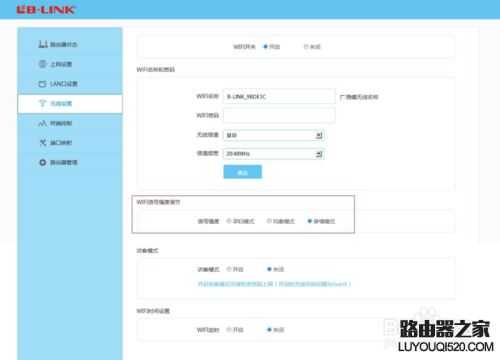Screen dimensions: 500x360
Task: Tick the hide wireless name checkbox
Action: (342, 97)
